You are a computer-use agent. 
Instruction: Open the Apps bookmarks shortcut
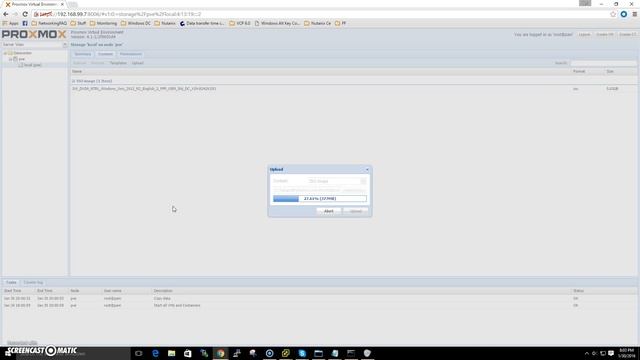tap(11, 23)
